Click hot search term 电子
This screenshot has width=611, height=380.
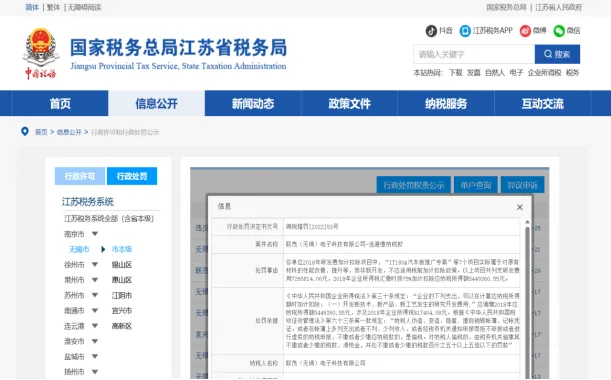click(x=516, y=72)
